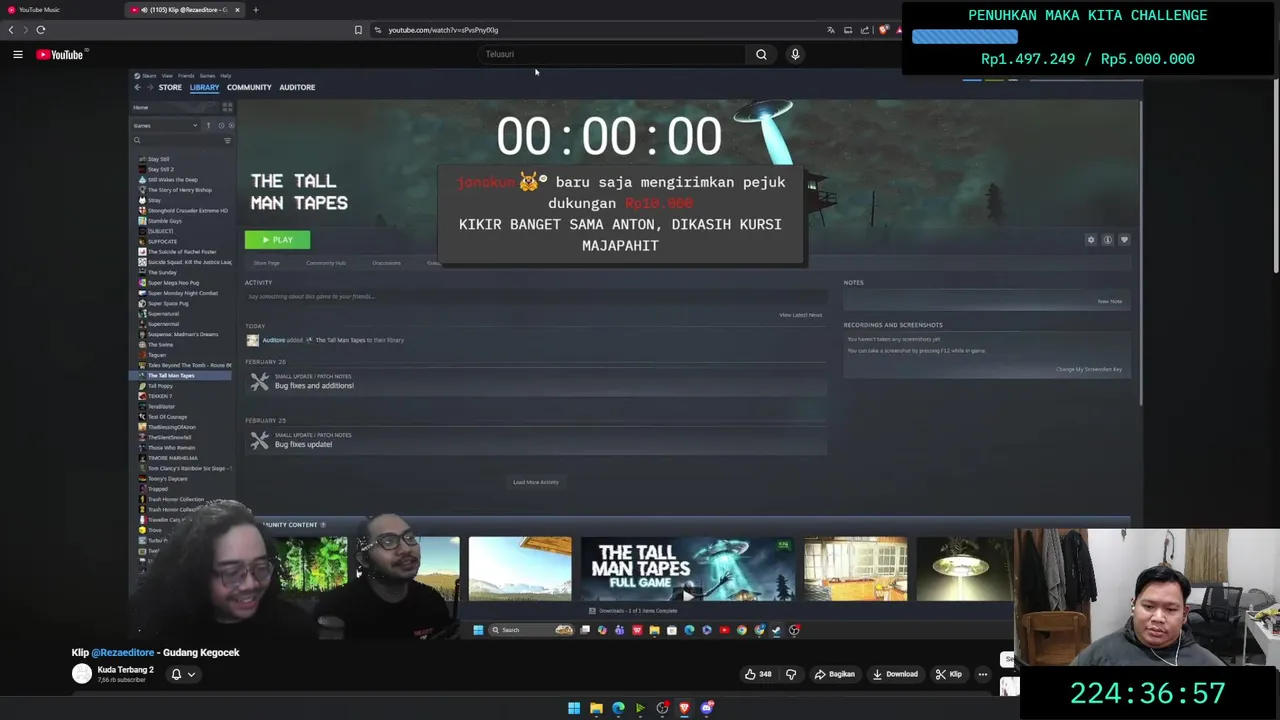Viewport: 1280px width, 720px height.
Task: Open the page translate icon
Action: click(x=830, y=30)
